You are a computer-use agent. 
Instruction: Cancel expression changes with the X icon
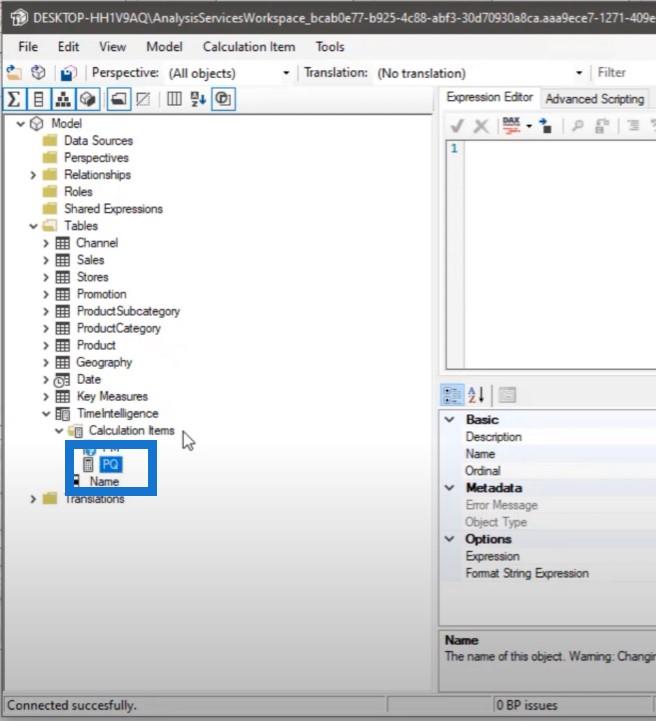(481, 126)
